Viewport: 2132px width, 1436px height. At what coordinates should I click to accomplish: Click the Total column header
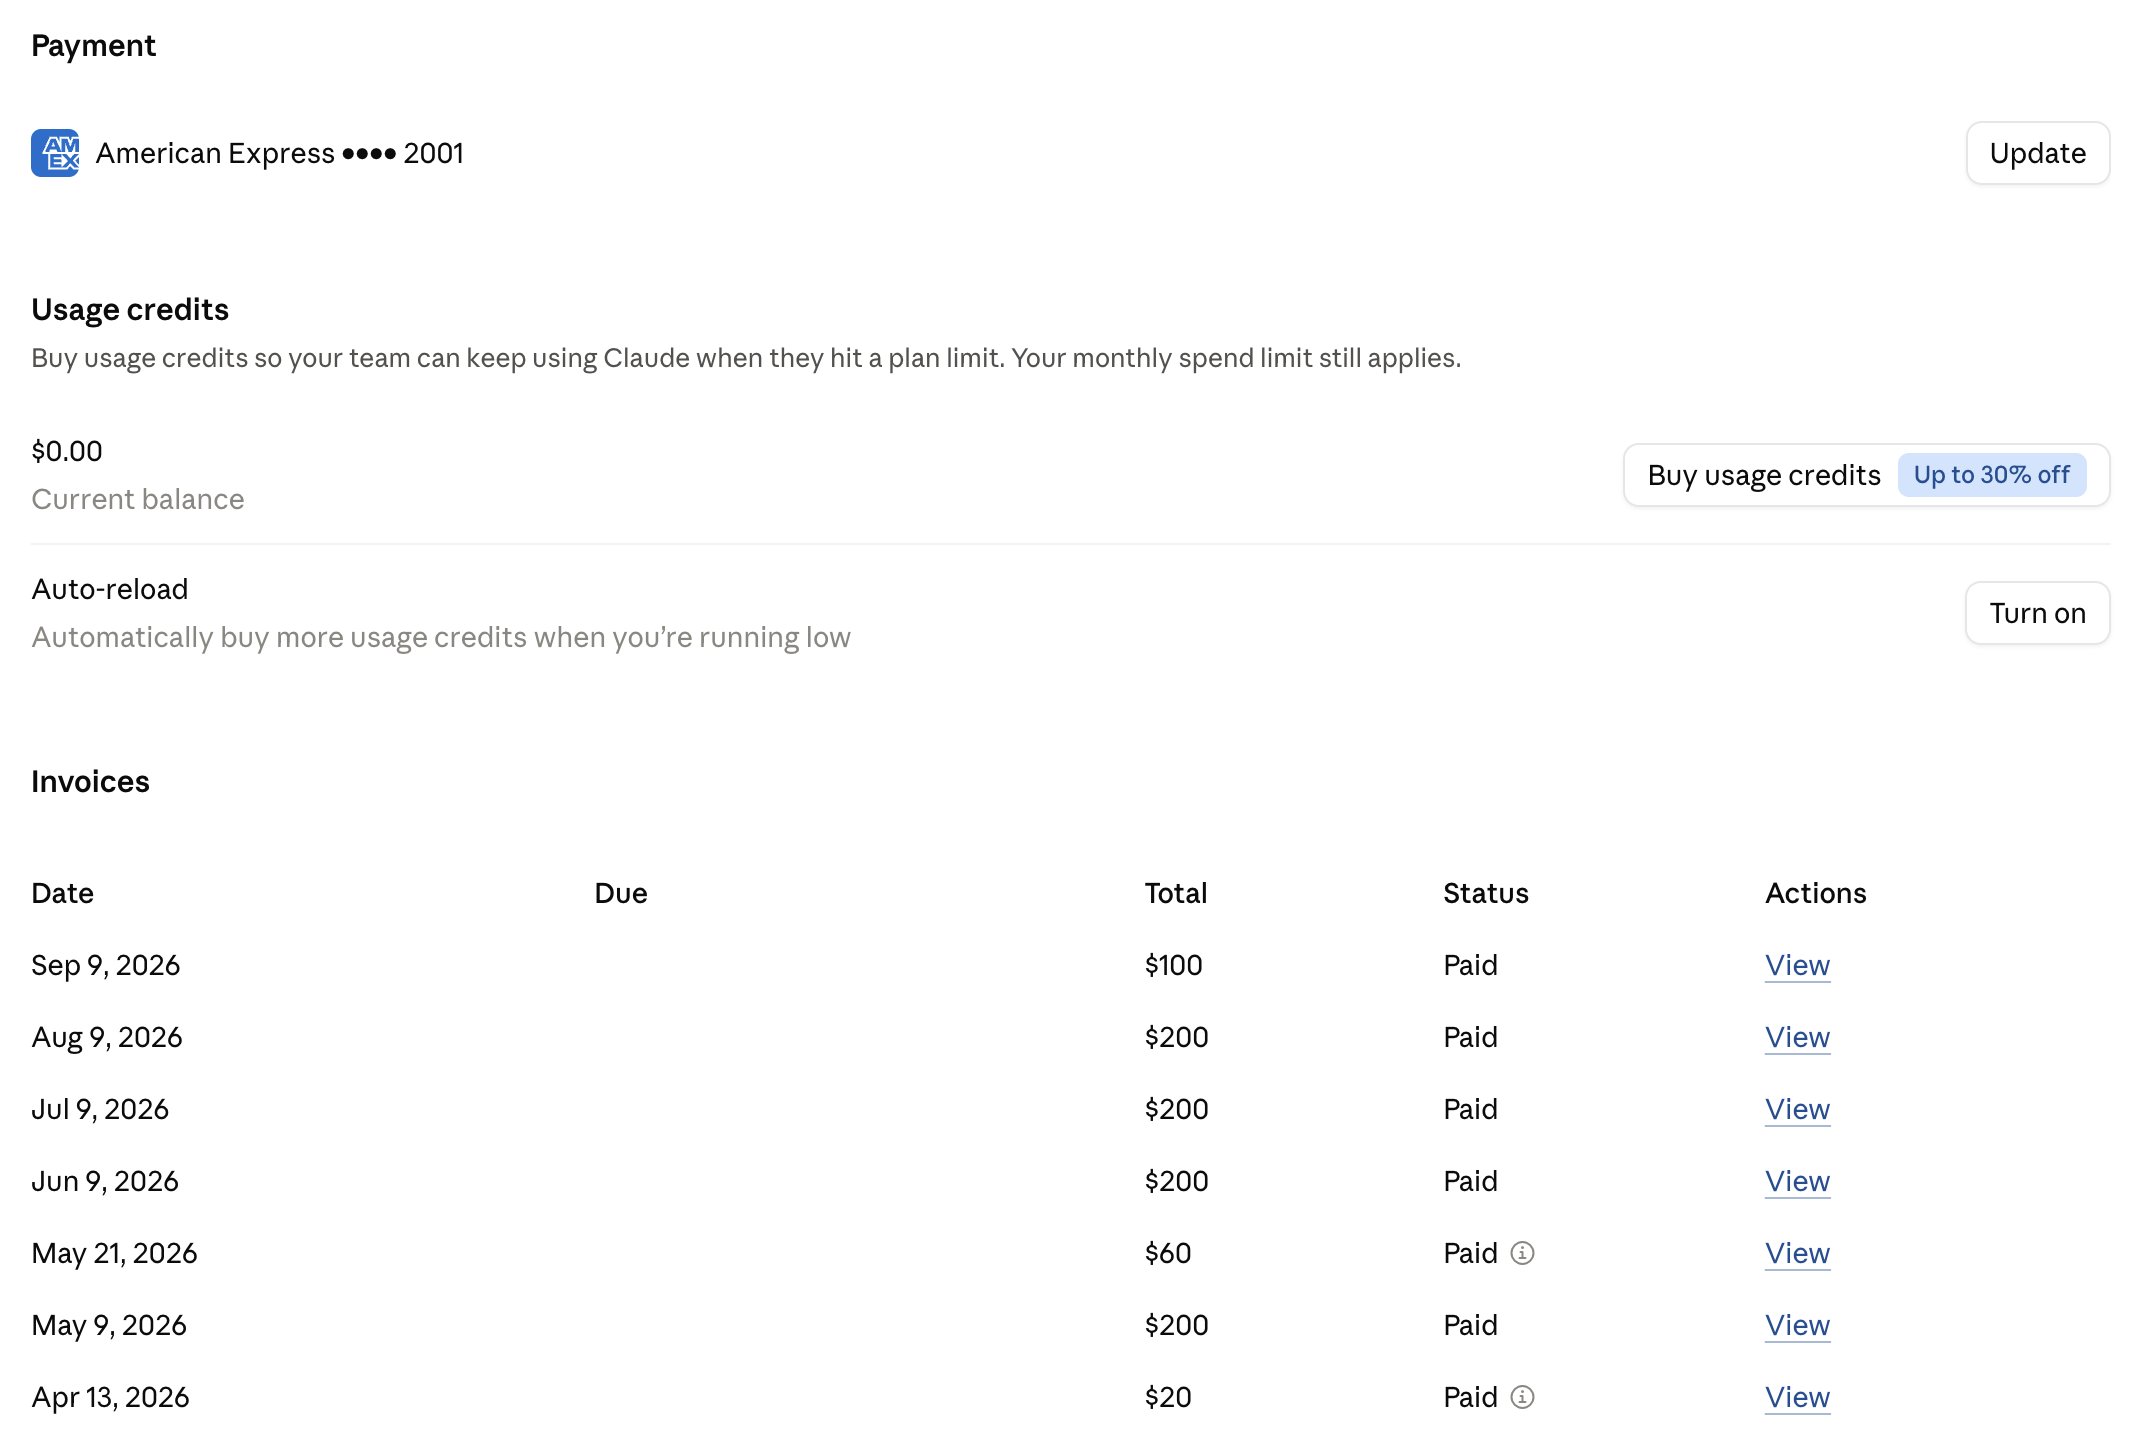point(1176,893)
